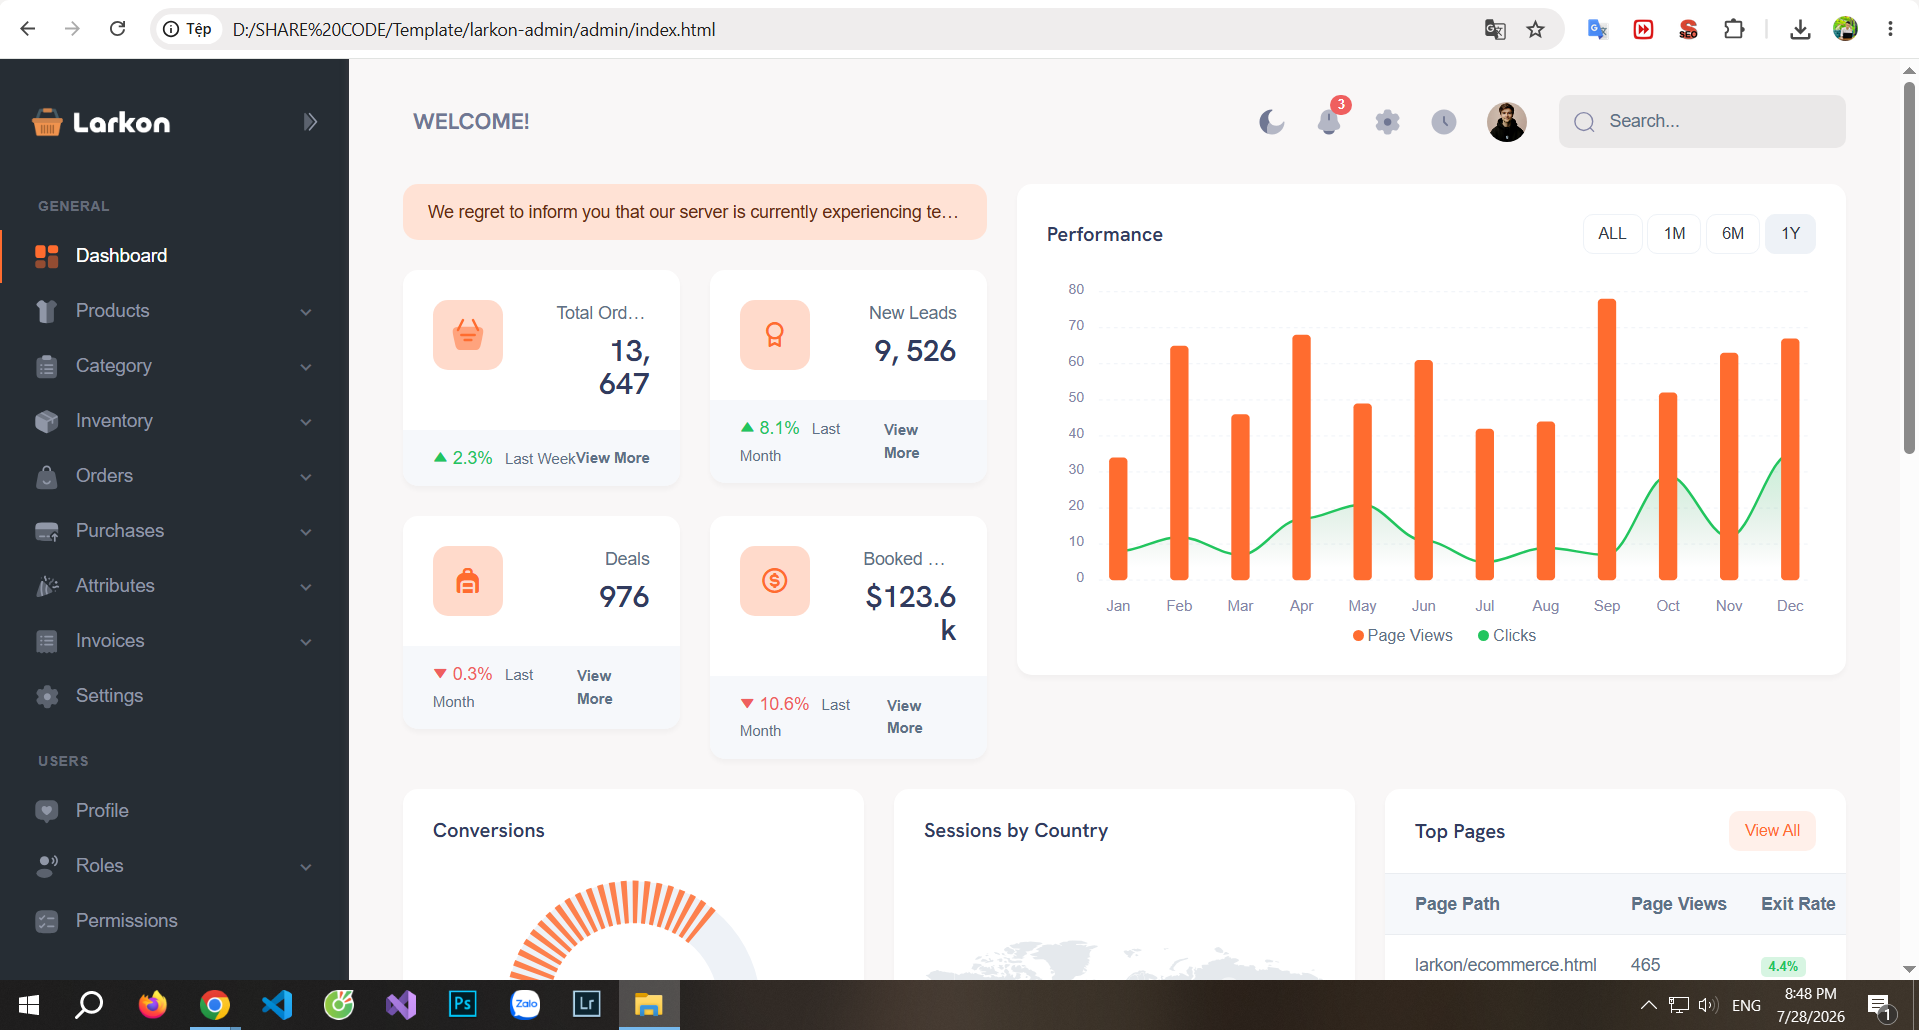Expand the Roles submenu chevron
Viewport: 1919px width, 1030px height.
tap(306, 867)
